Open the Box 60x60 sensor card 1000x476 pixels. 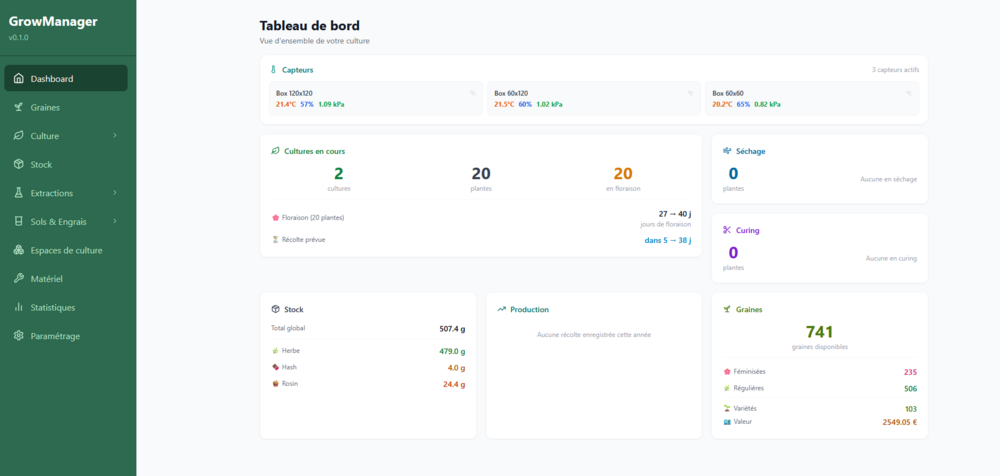812,98
